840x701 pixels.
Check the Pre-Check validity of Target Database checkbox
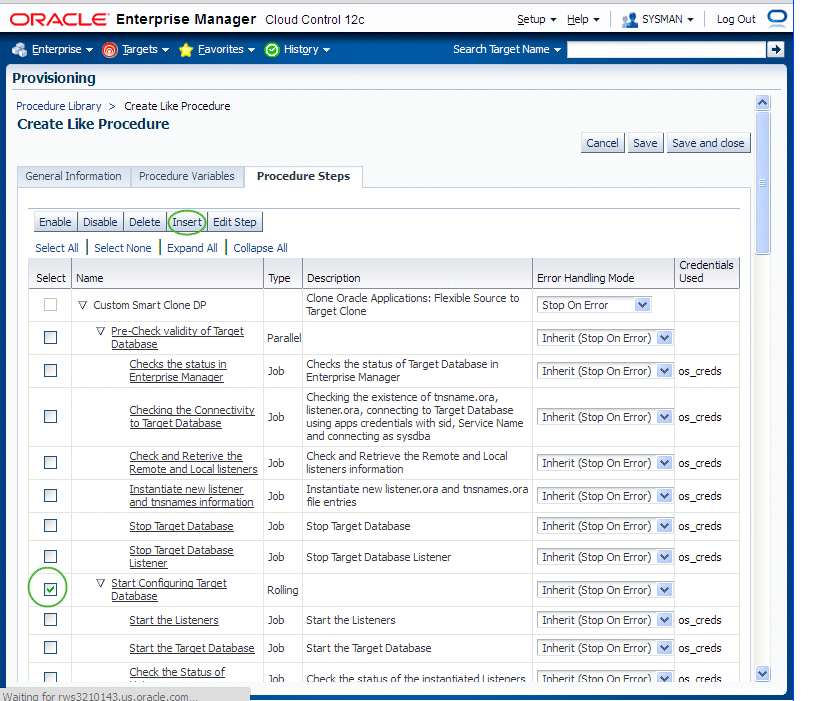pos(50,337)
